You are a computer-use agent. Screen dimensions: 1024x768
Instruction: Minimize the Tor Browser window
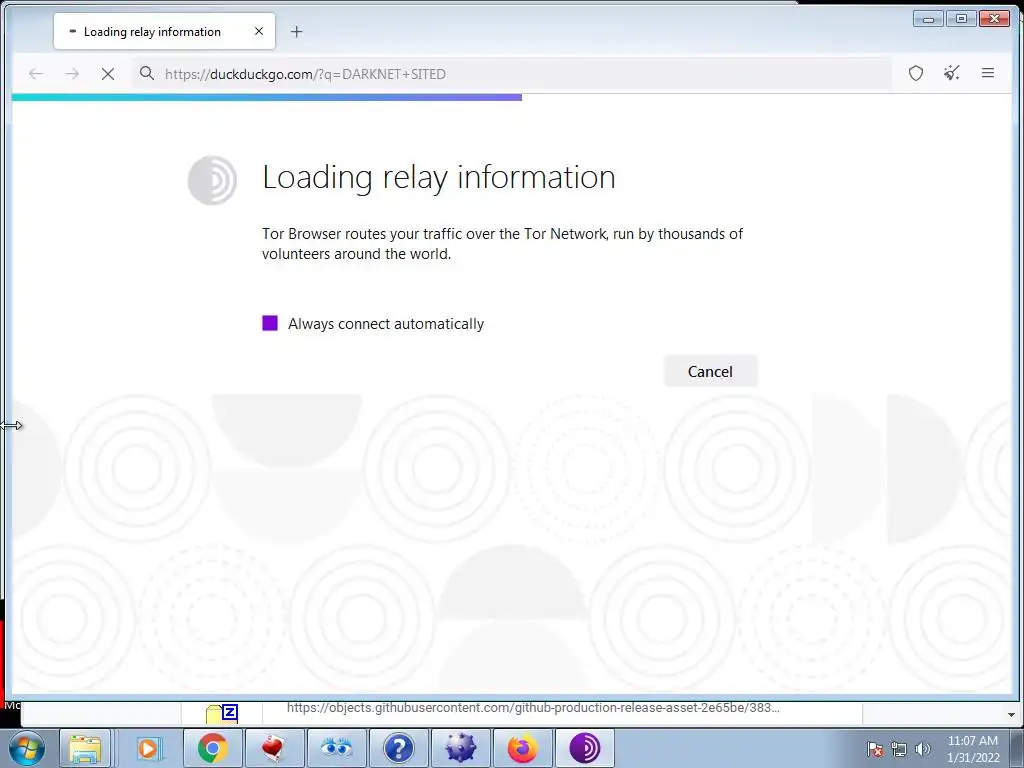928,18
